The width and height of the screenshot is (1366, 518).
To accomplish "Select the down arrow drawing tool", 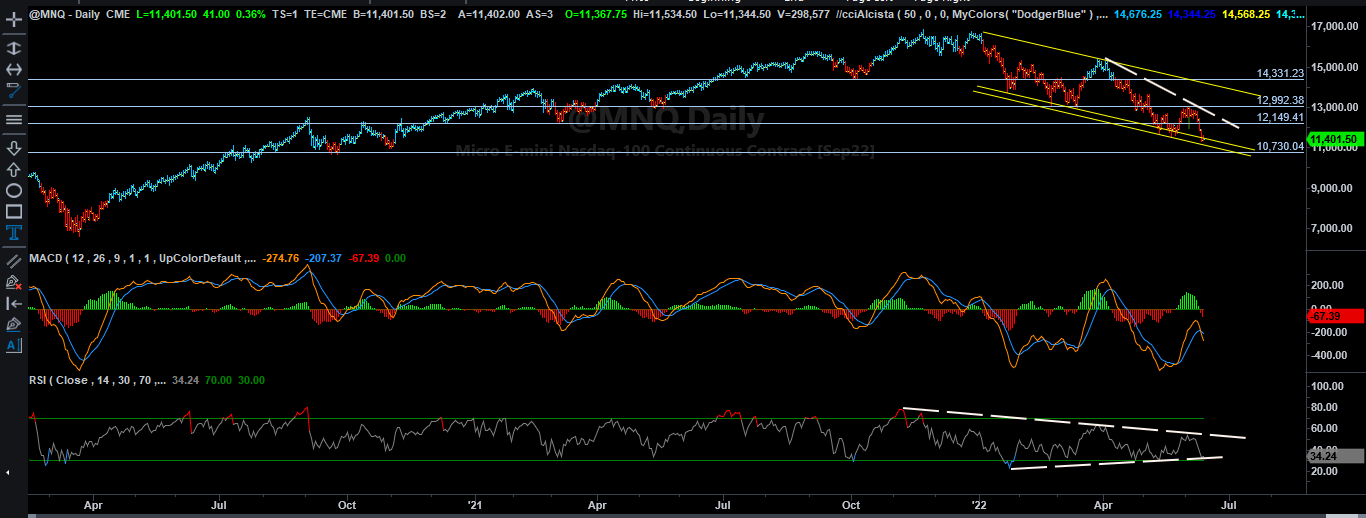I will tap(14, 148).
